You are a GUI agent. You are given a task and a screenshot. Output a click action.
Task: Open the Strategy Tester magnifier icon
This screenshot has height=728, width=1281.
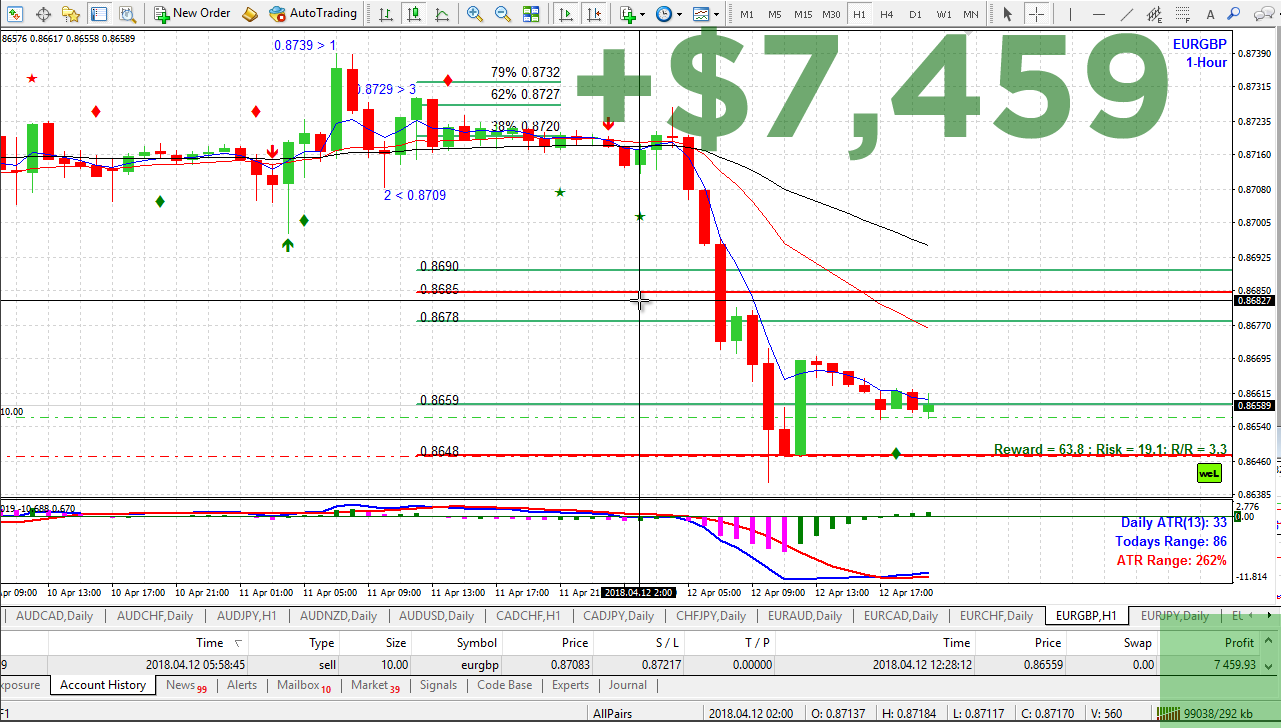pyautogui.click(x=127, y=14)
